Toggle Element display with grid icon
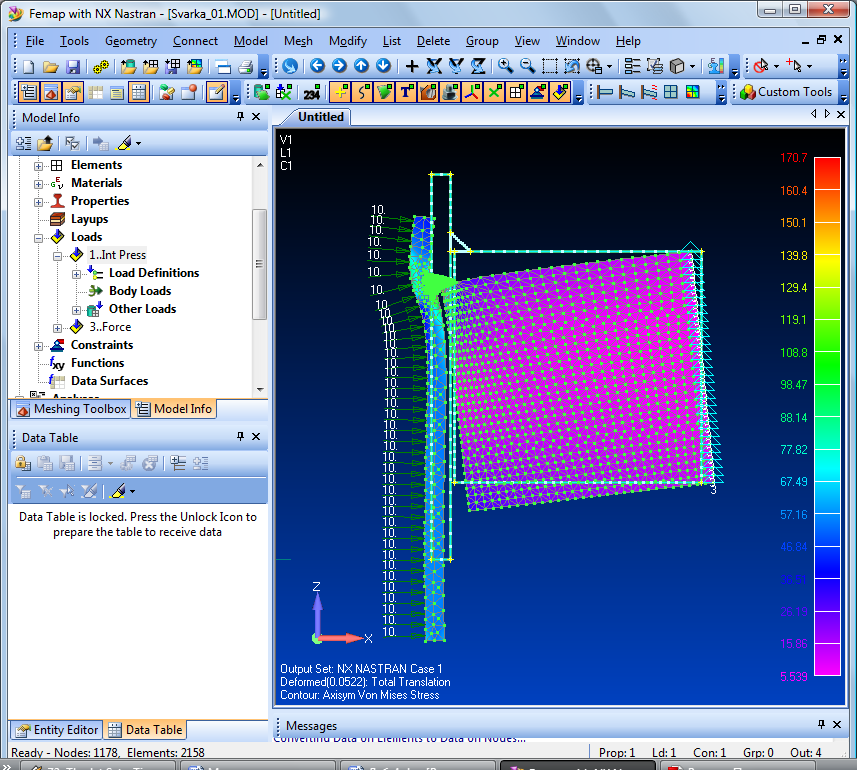 [x=516, y=92]
